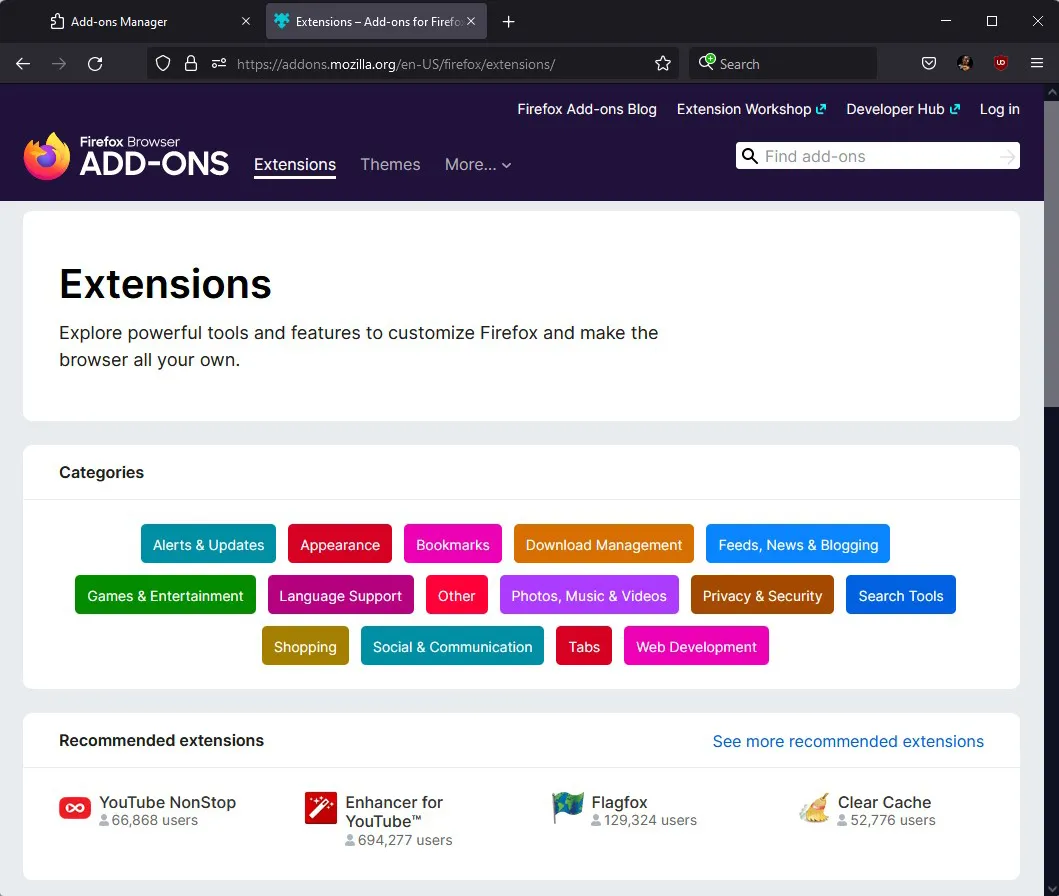Click the browser Reload page button
This screenshot has width=1059, height=896.
pos(95,64)
